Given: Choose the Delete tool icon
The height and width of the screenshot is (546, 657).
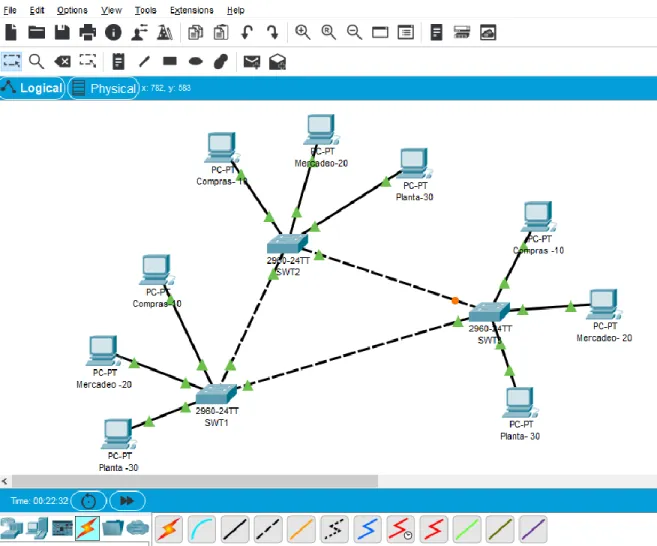Looking at the screenshot, I should click(x=62, y=62).
